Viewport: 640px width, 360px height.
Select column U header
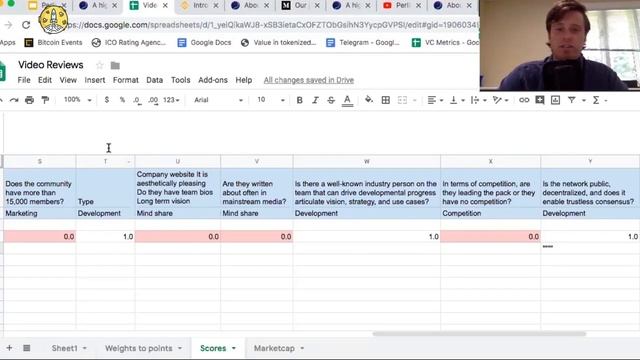click(x=178, y=162)
